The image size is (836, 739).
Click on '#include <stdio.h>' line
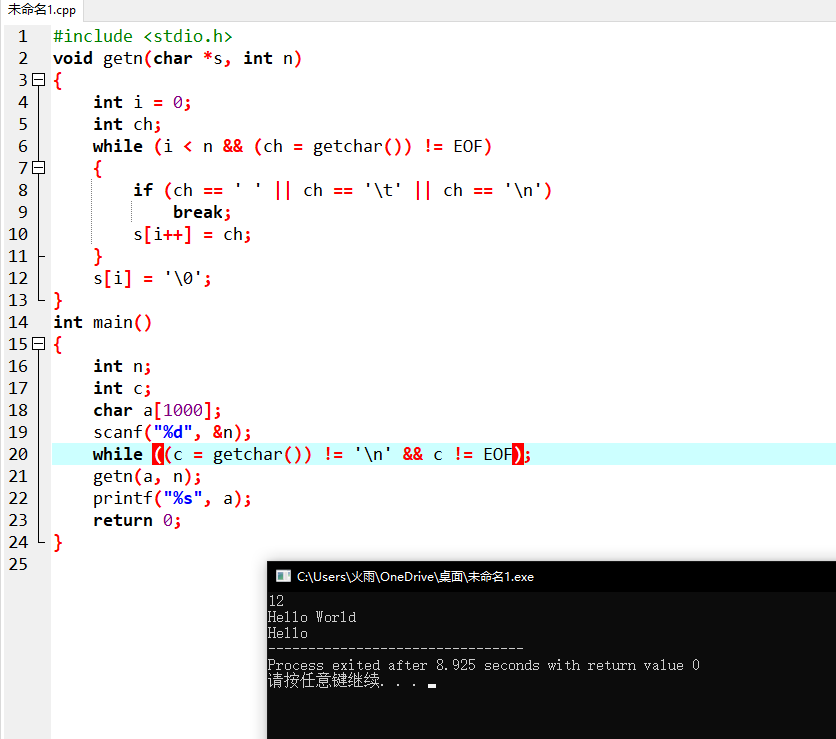click(143, 36)
